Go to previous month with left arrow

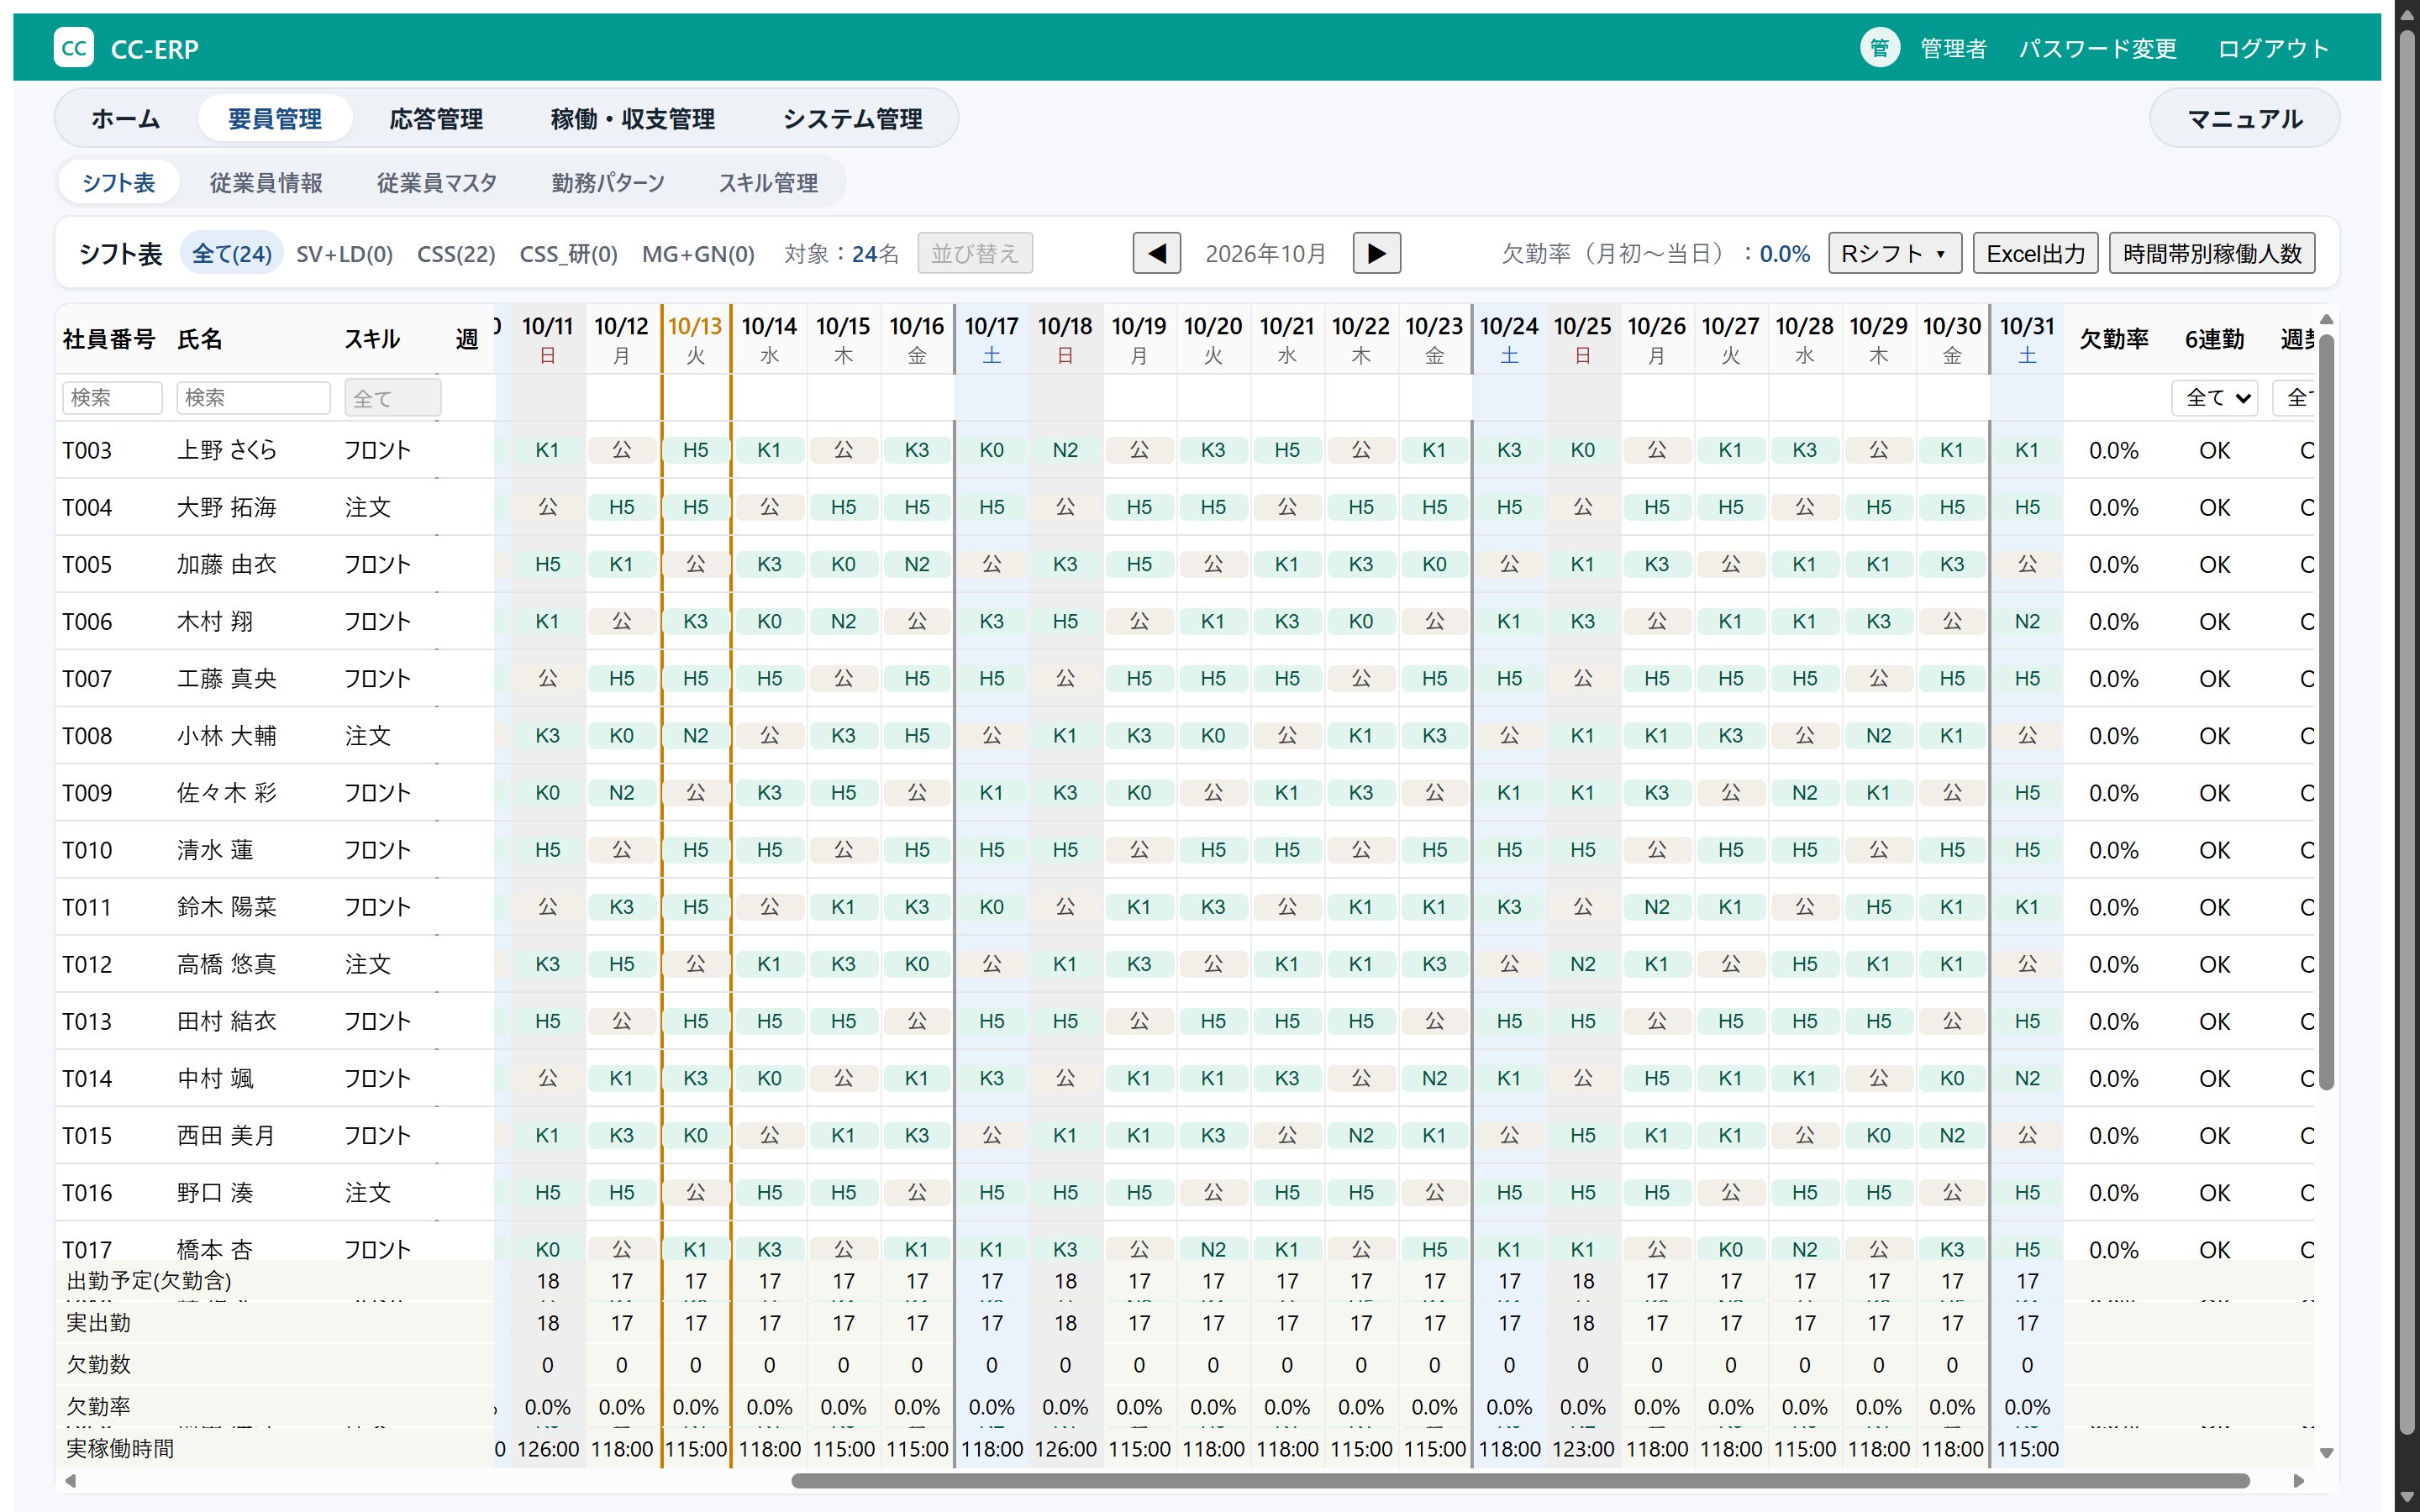1156,253
